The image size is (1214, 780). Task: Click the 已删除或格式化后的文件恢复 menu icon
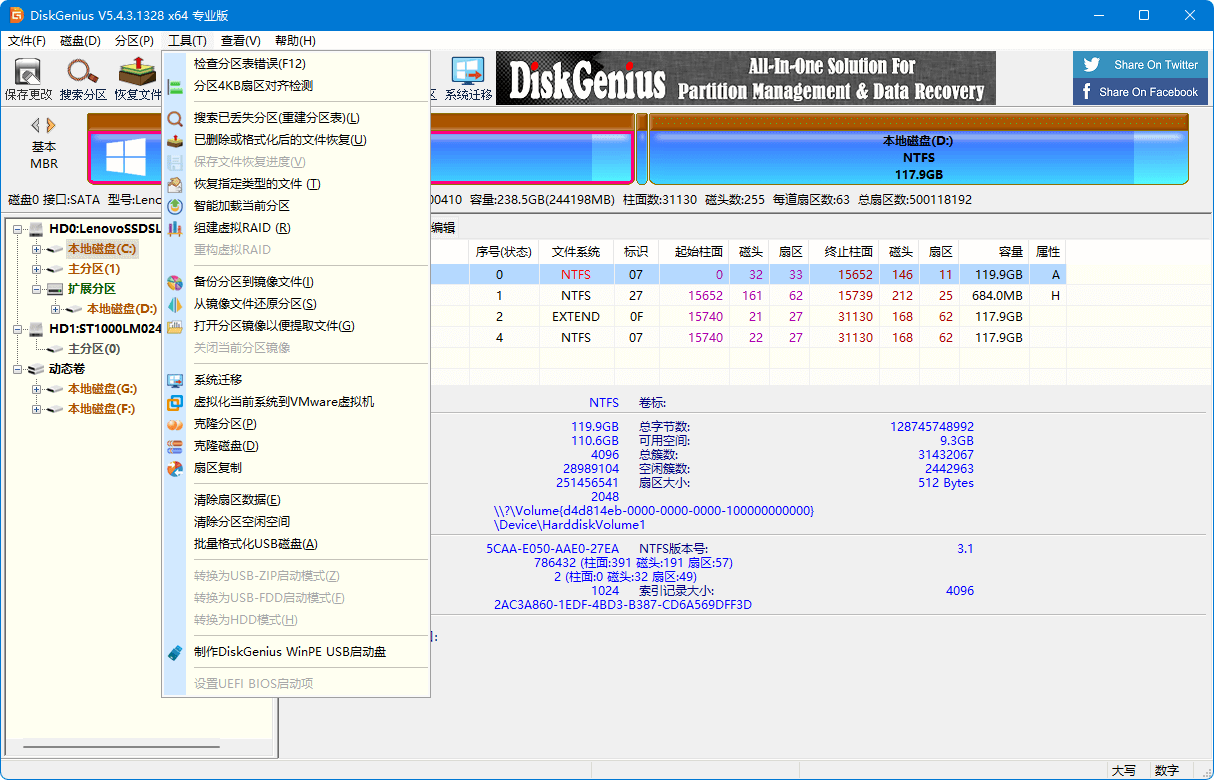point(175,140)
